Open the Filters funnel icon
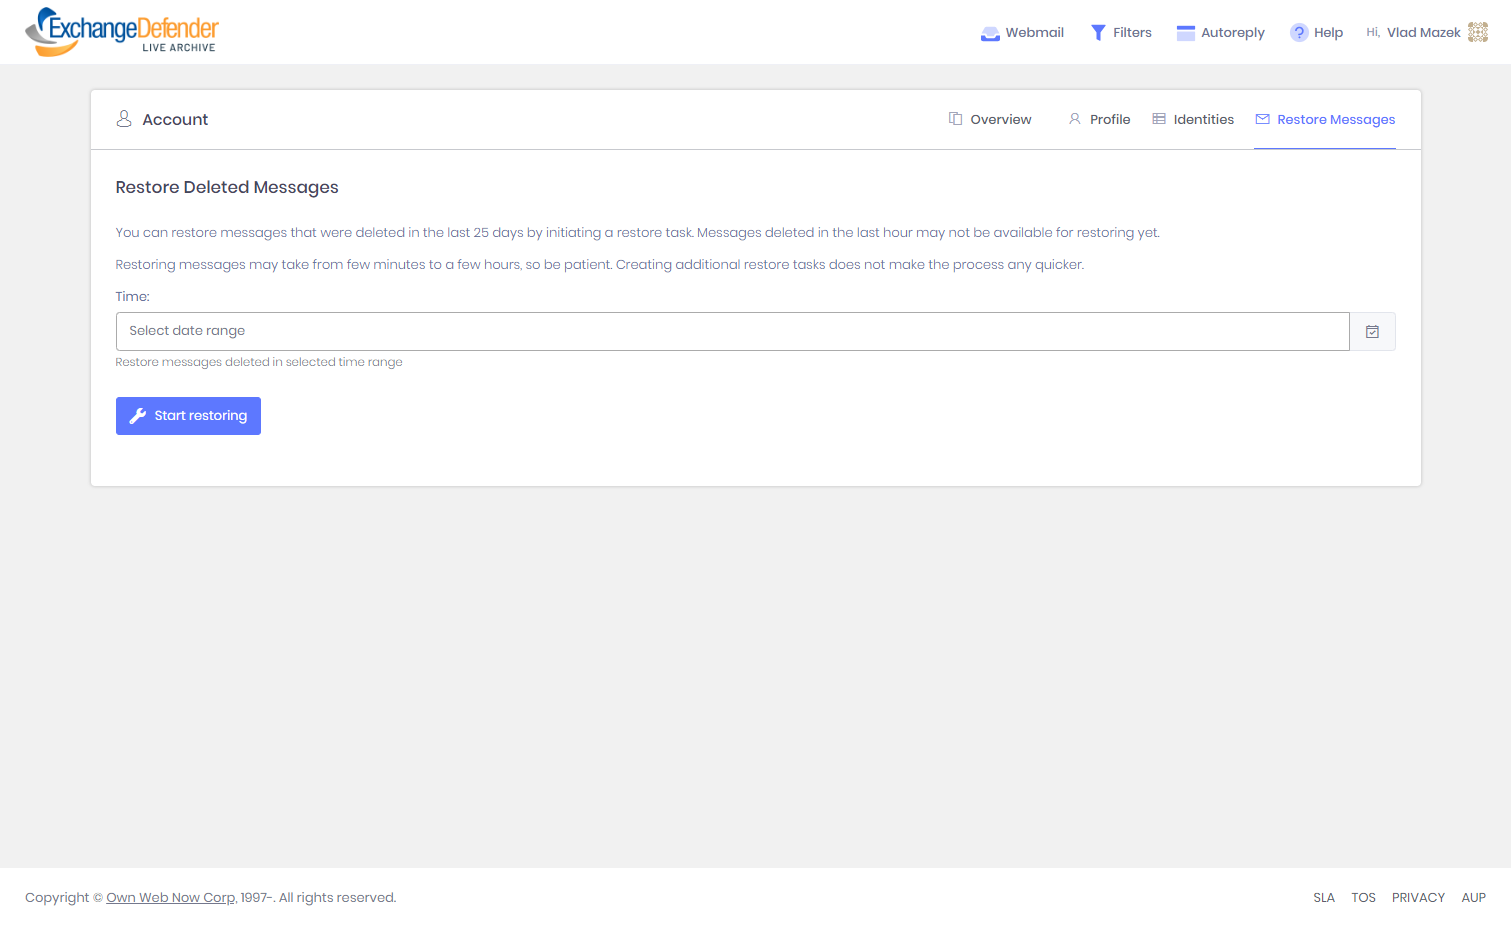Image resolution: width=1511 pixels, height=927 pixels. pyautogui.click(x=1098, y=33)
